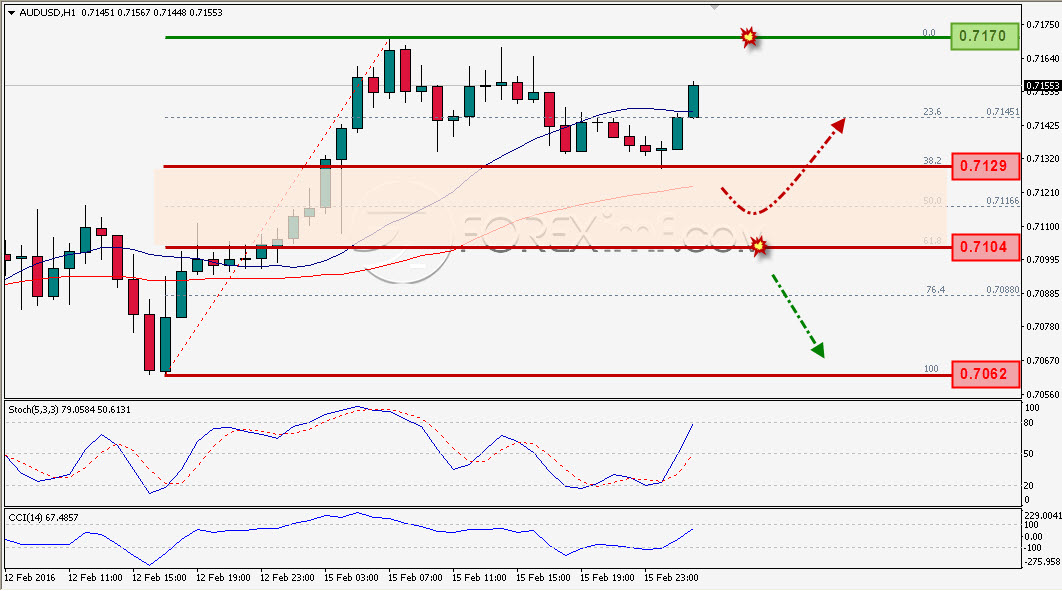Click the 12 Feb 23:00 time label
This screenshot has height=591, width=1062.
287,578
